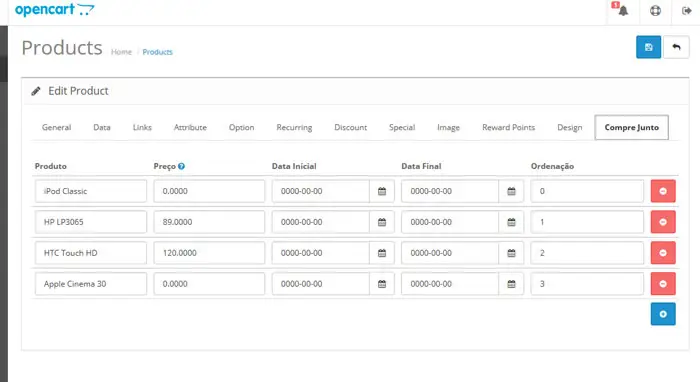
Task: Click the Preço help question-mark icon
Action: point(181,166)
